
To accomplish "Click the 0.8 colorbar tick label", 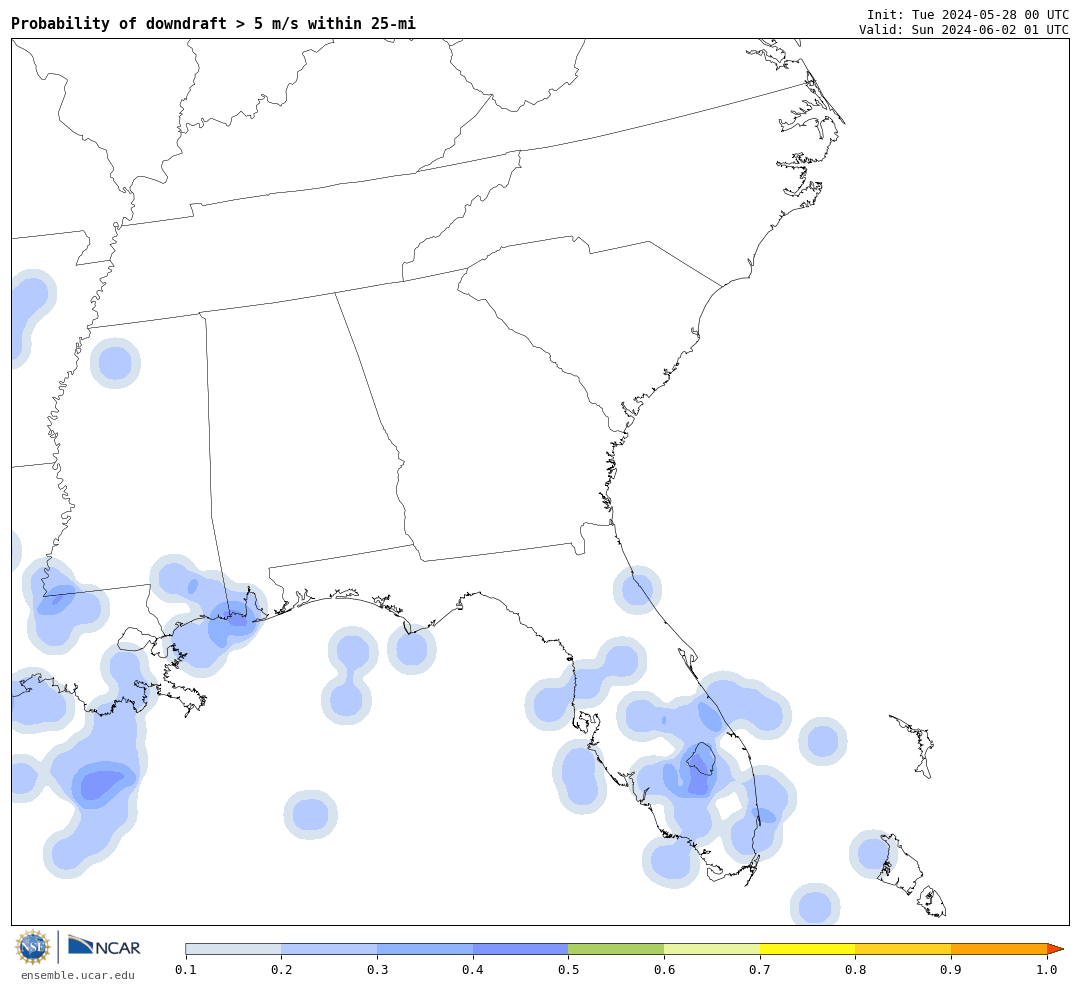I will click(x=855, y=969).
